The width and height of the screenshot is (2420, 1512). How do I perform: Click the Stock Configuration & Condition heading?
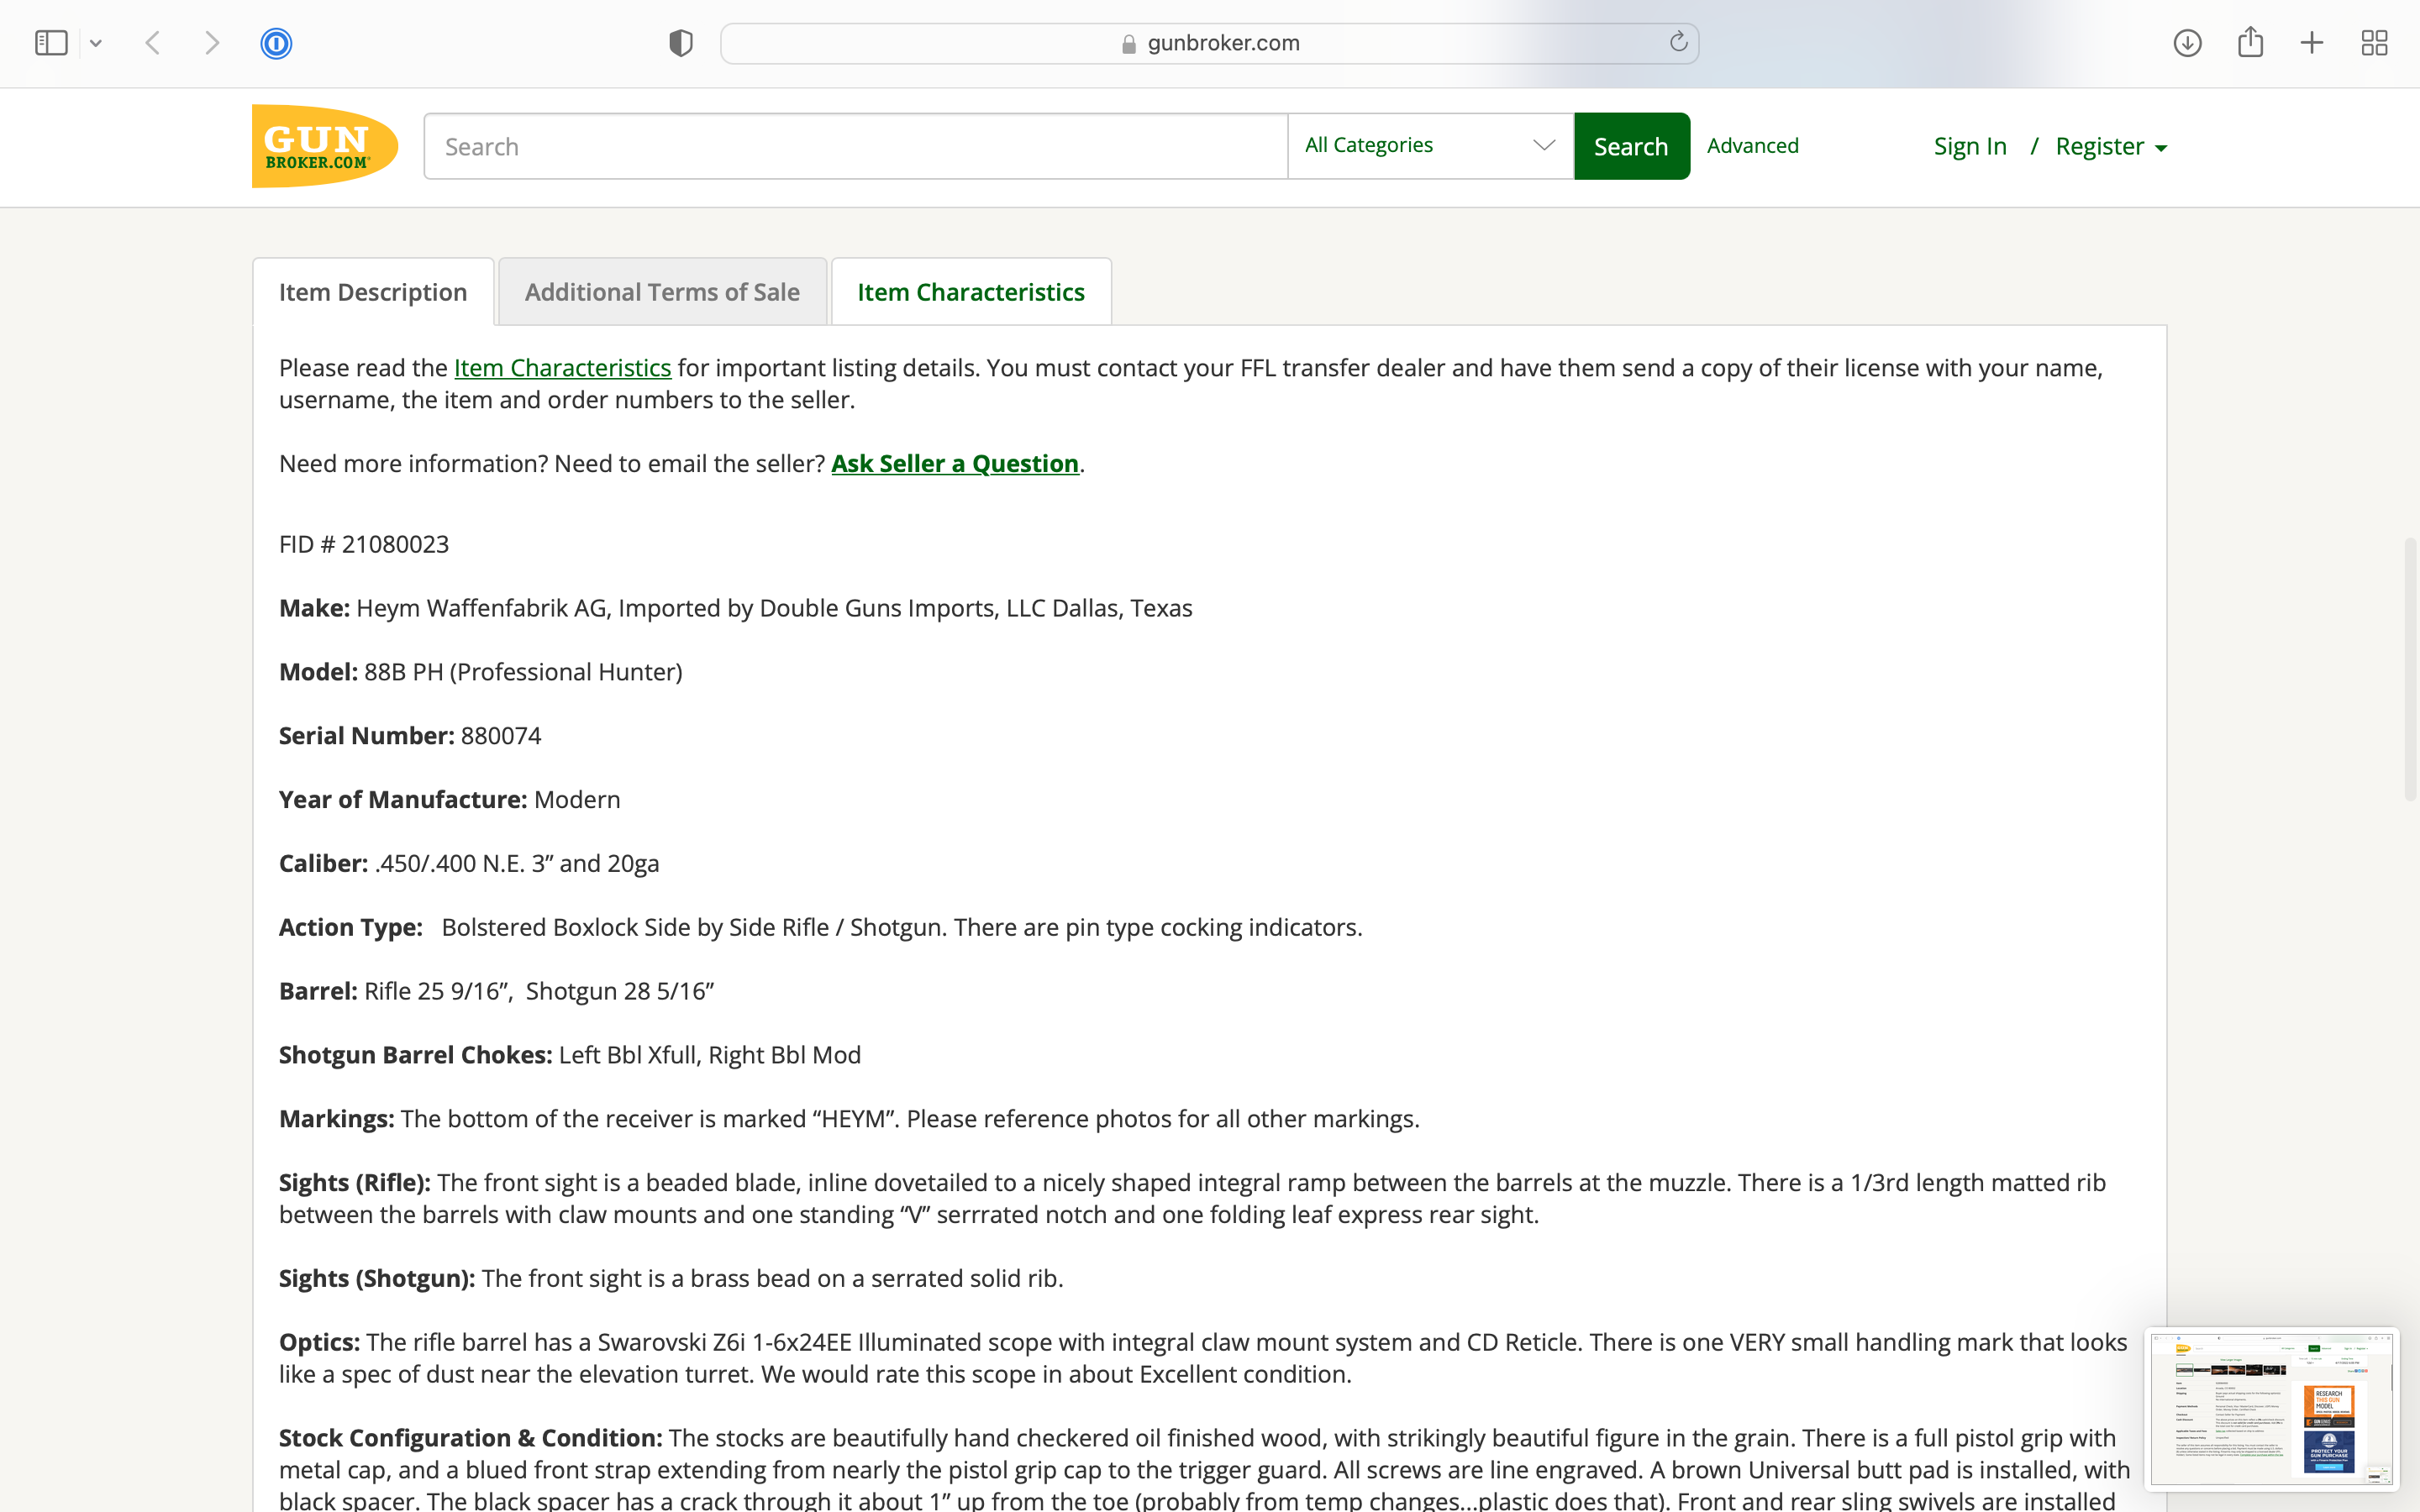click(470, 1438)
